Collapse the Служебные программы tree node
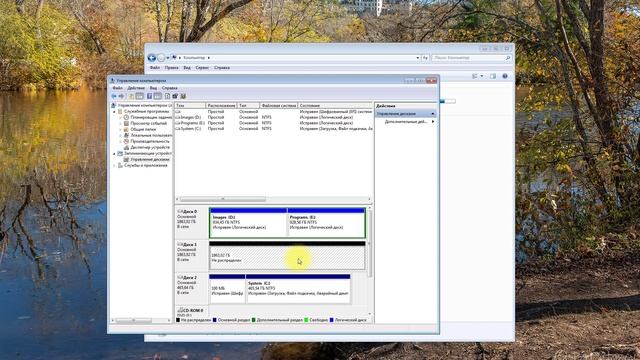Viewport: 640px width, 360px height. pos(114,111)
